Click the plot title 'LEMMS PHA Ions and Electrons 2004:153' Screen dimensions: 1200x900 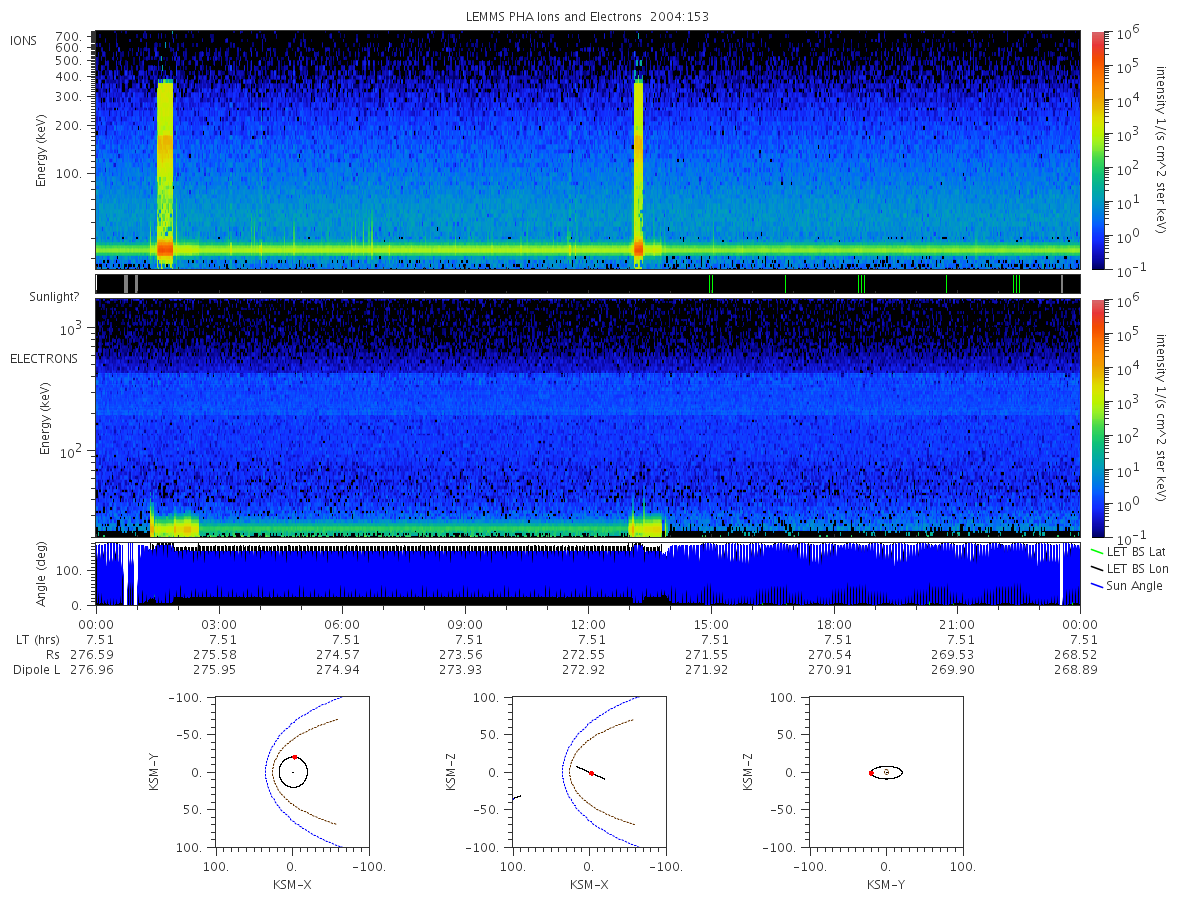point(587,17)
